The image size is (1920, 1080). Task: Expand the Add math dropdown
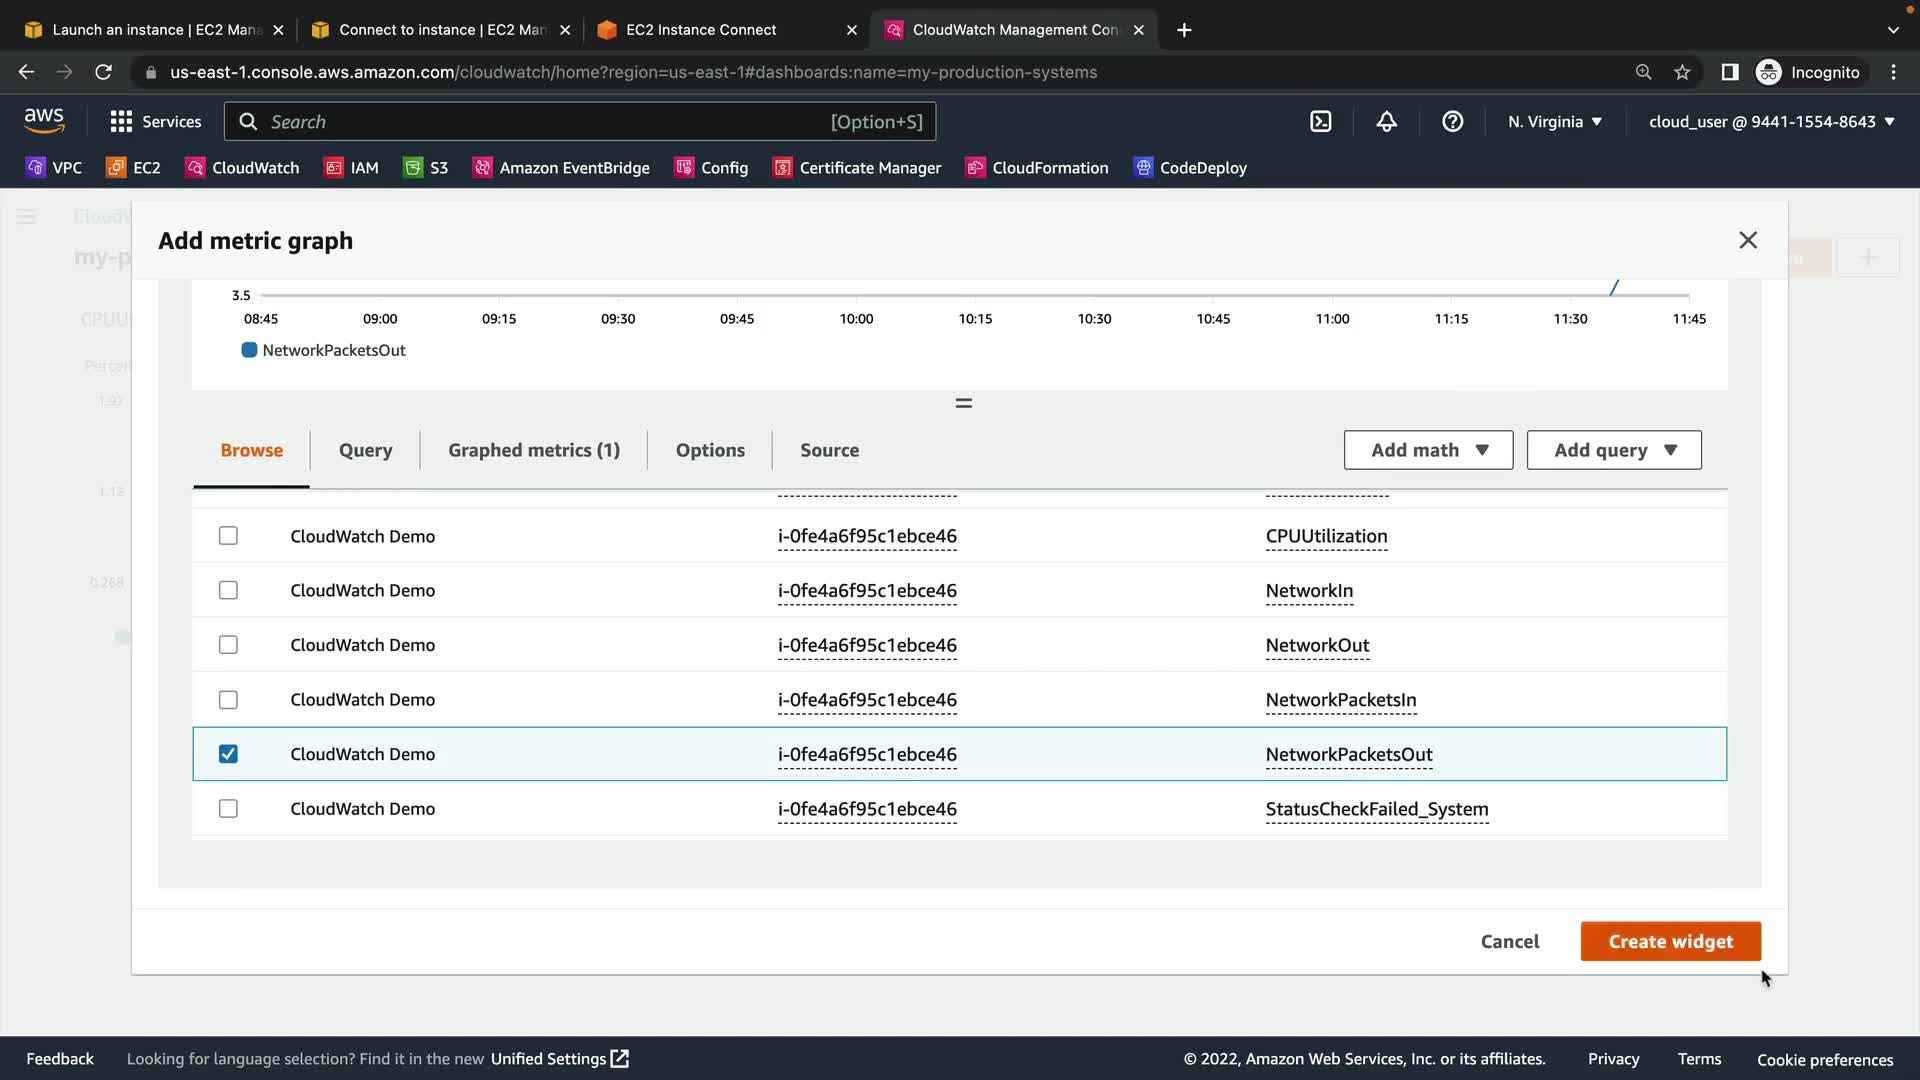(x=1428, y=450)
